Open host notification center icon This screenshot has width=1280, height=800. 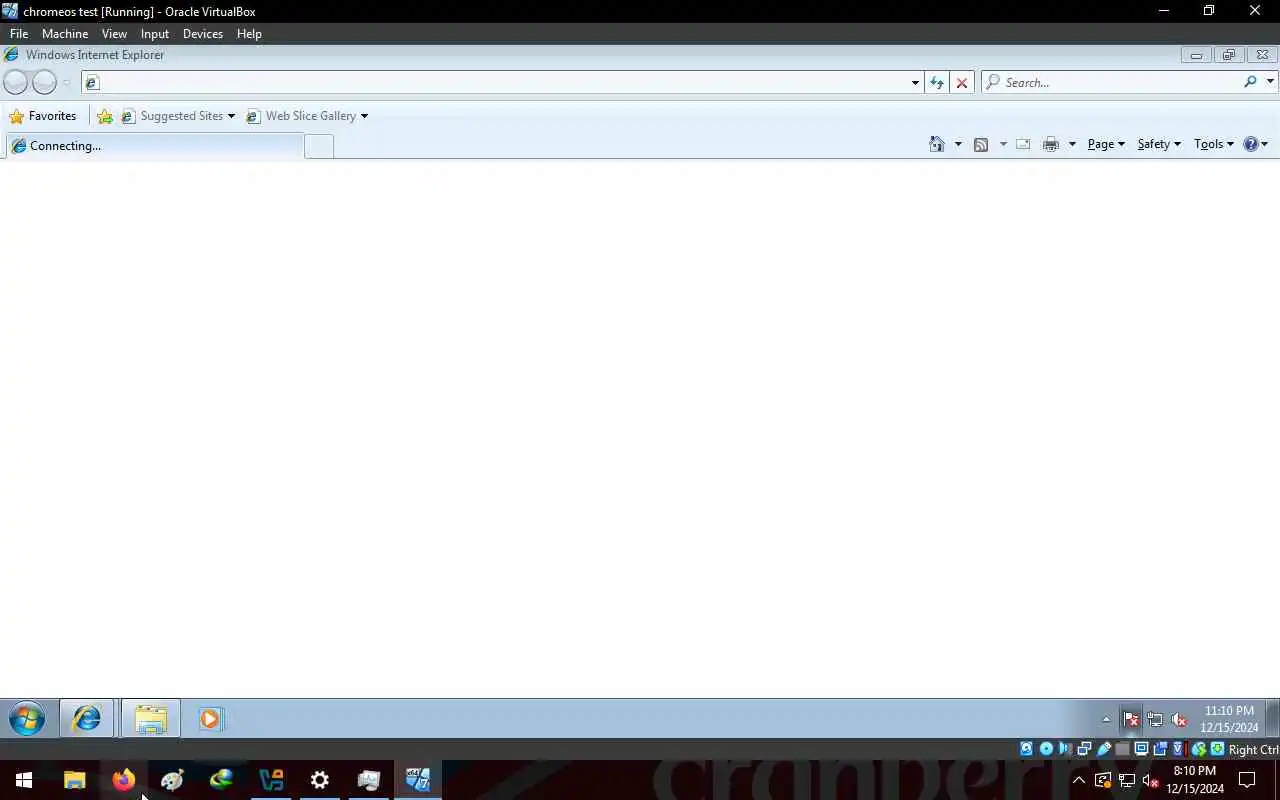[x=1247, y=780]
